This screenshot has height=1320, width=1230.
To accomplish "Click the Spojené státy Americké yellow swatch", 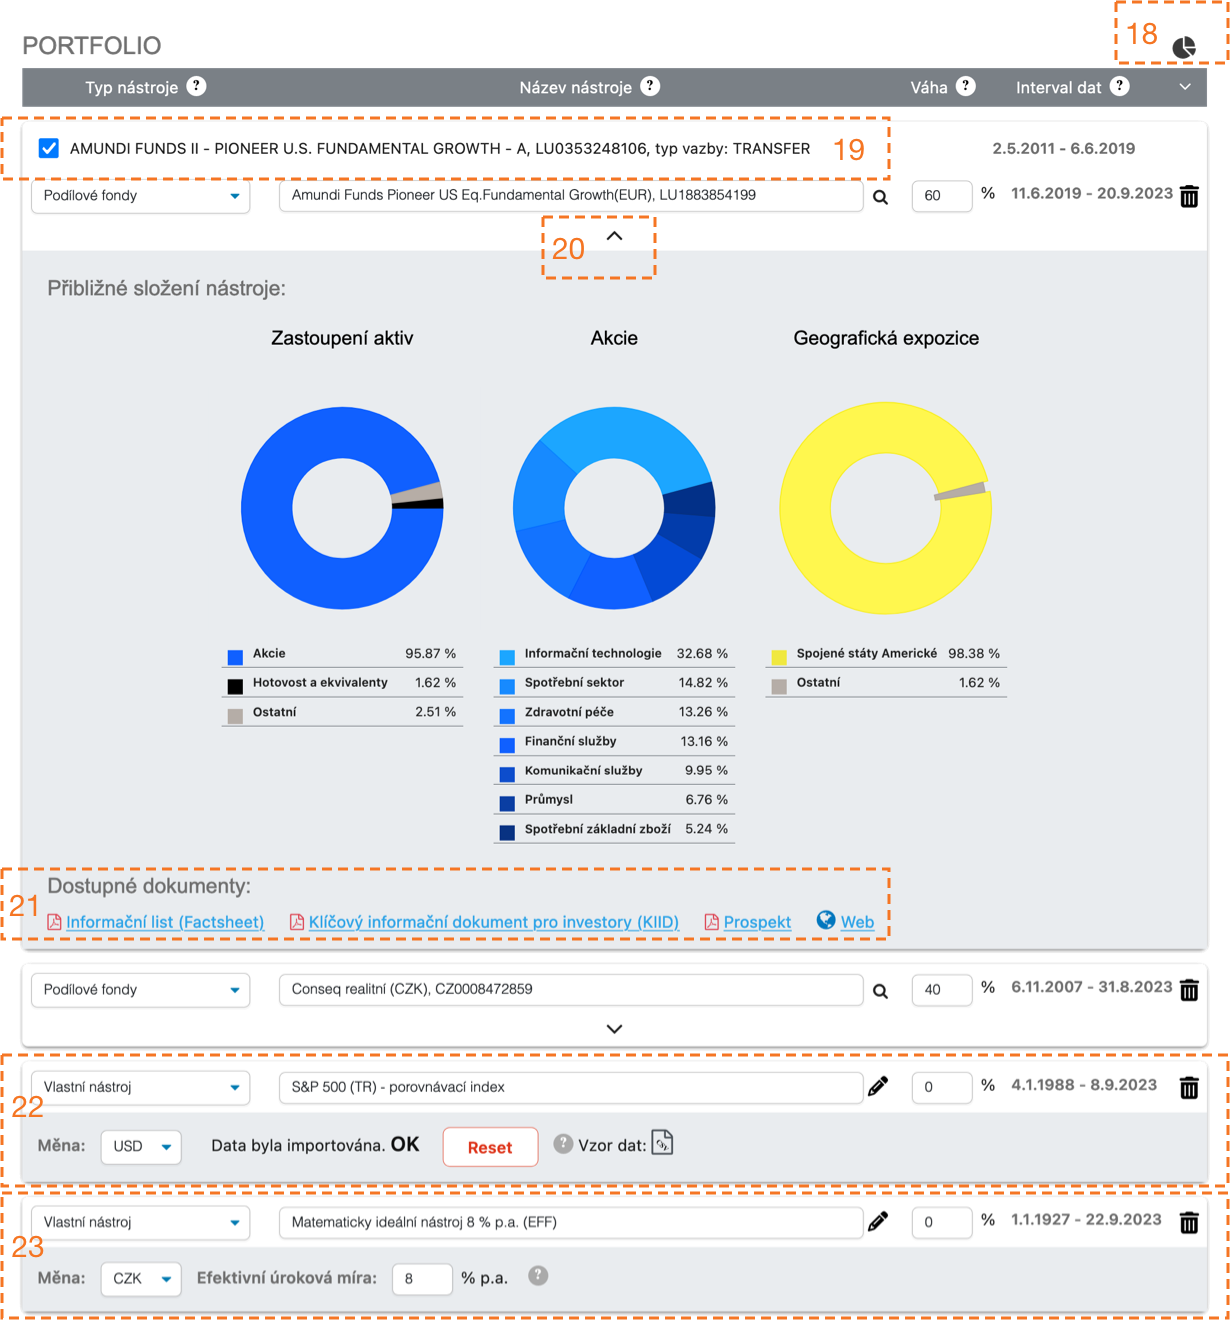I will 779,657.
